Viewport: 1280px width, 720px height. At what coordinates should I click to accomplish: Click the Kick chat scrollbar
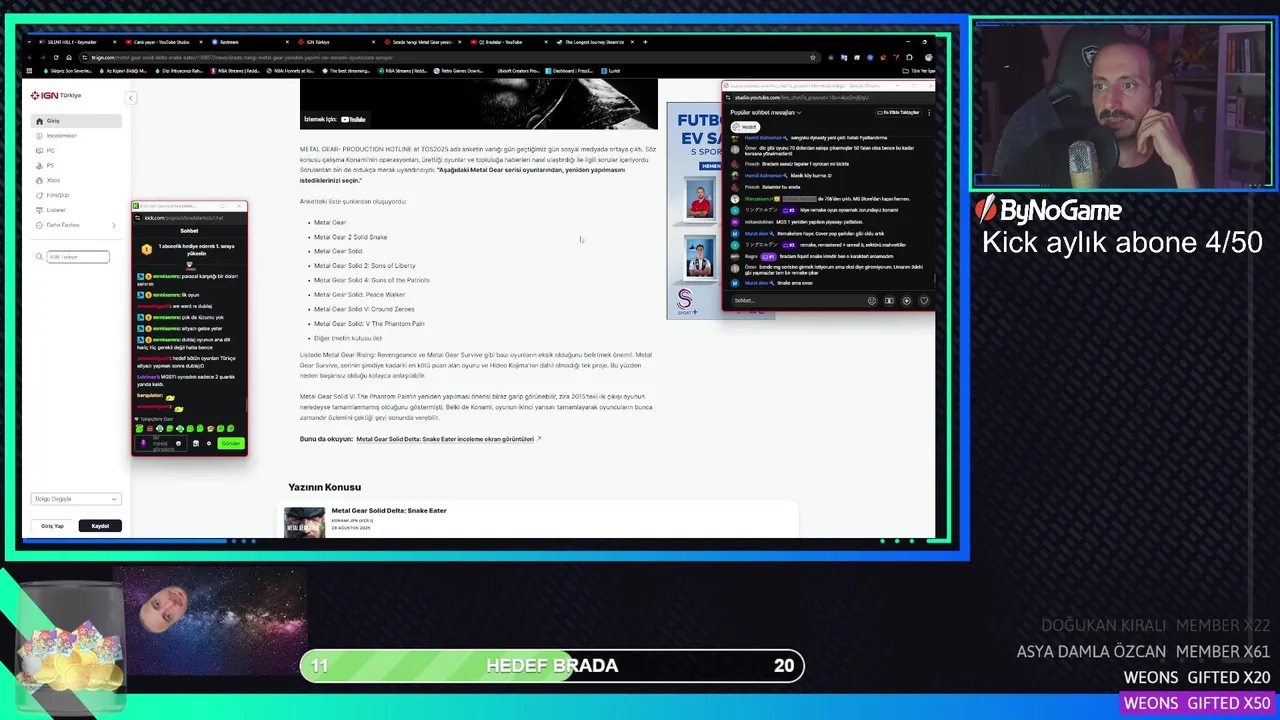point(247,405)
